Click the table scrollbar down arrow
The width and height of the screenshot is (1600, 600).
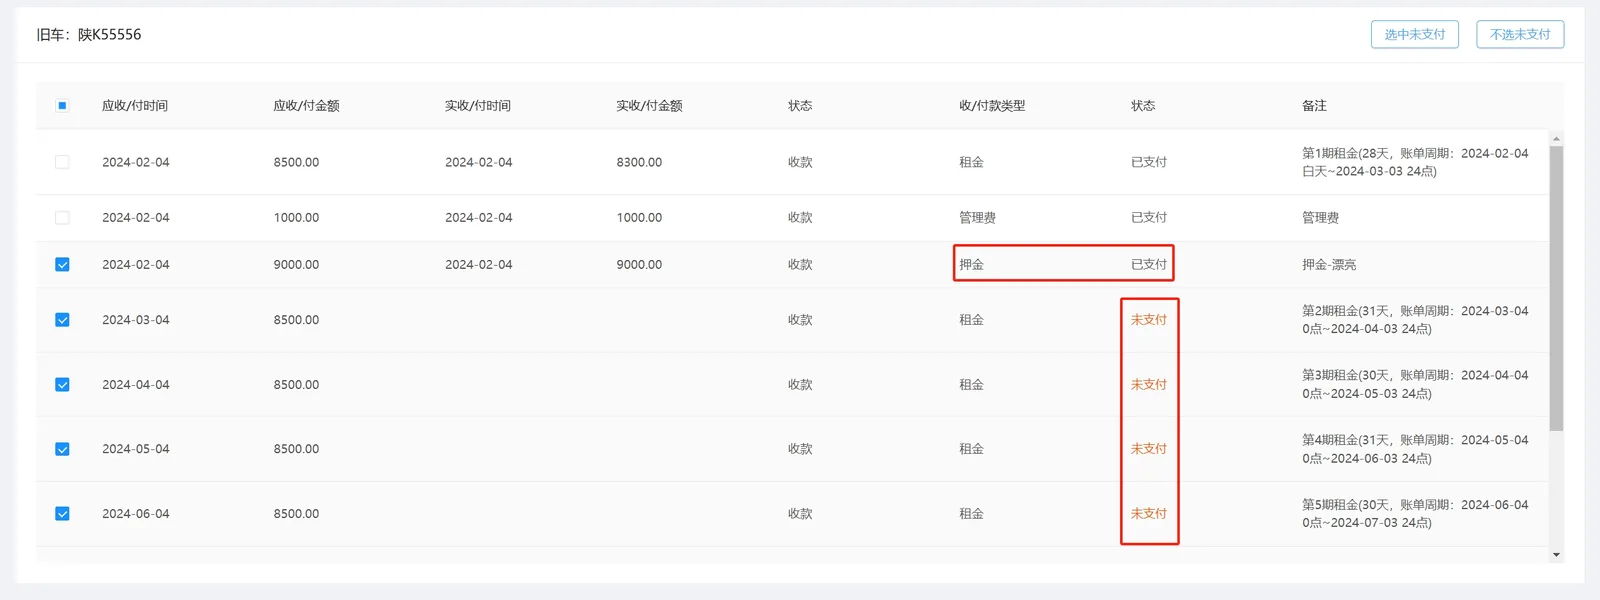click(1556, 554)
